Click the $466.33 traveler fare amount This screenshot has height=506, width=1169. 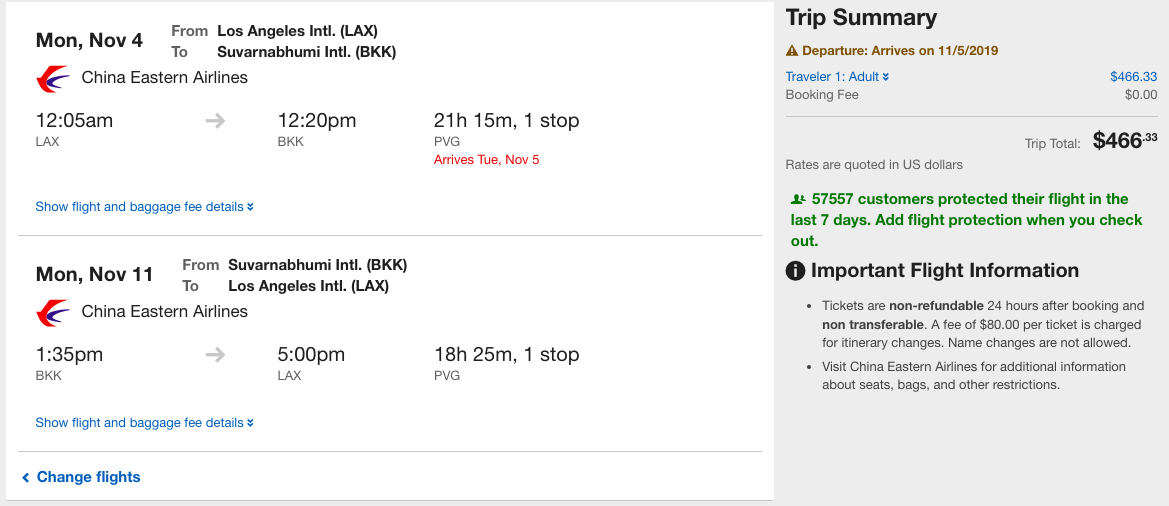[1133, 77]
